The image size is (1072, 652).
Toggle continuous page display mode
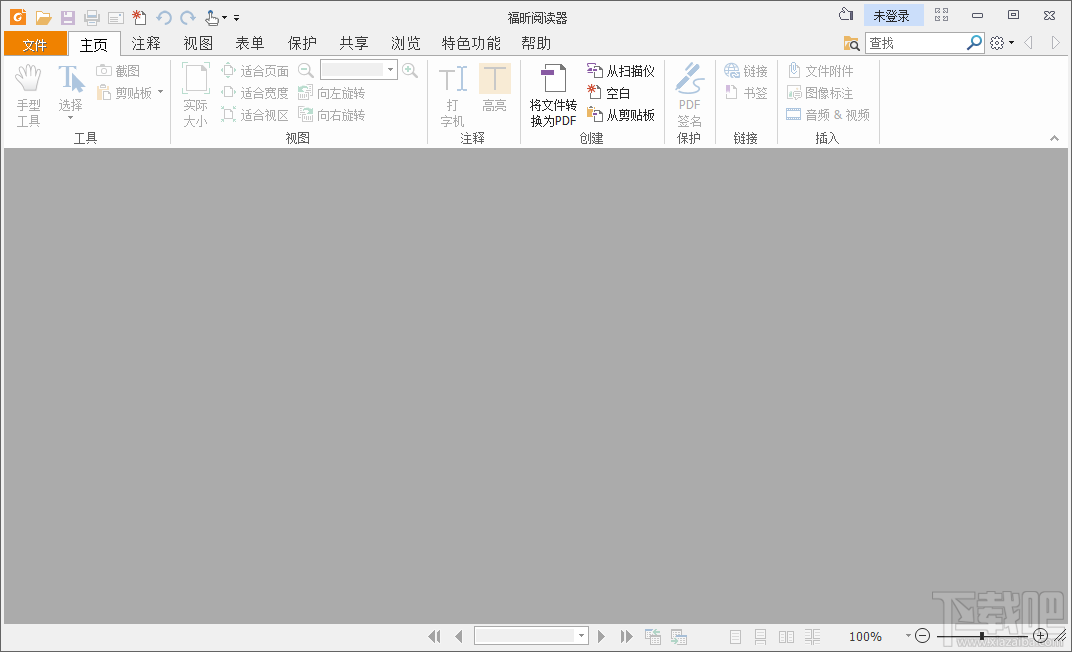(761, 636)
